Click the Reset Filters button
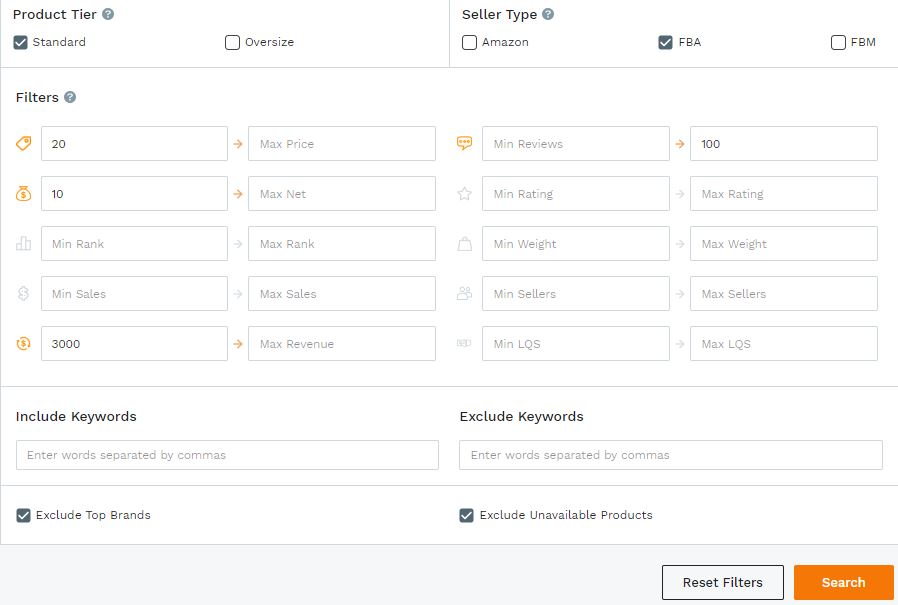 point(723,582)
